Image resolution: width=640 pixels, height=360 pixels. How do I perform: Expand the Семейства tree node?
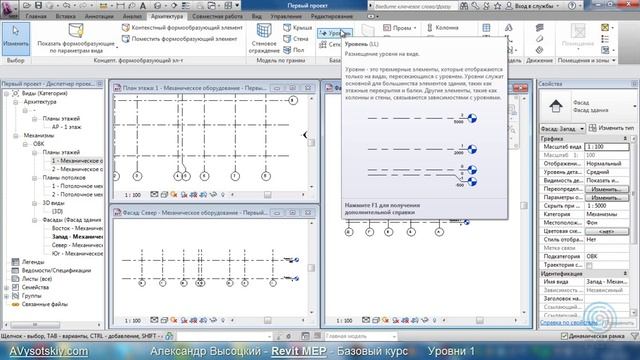pyautogui.click(x=7, y=287)
